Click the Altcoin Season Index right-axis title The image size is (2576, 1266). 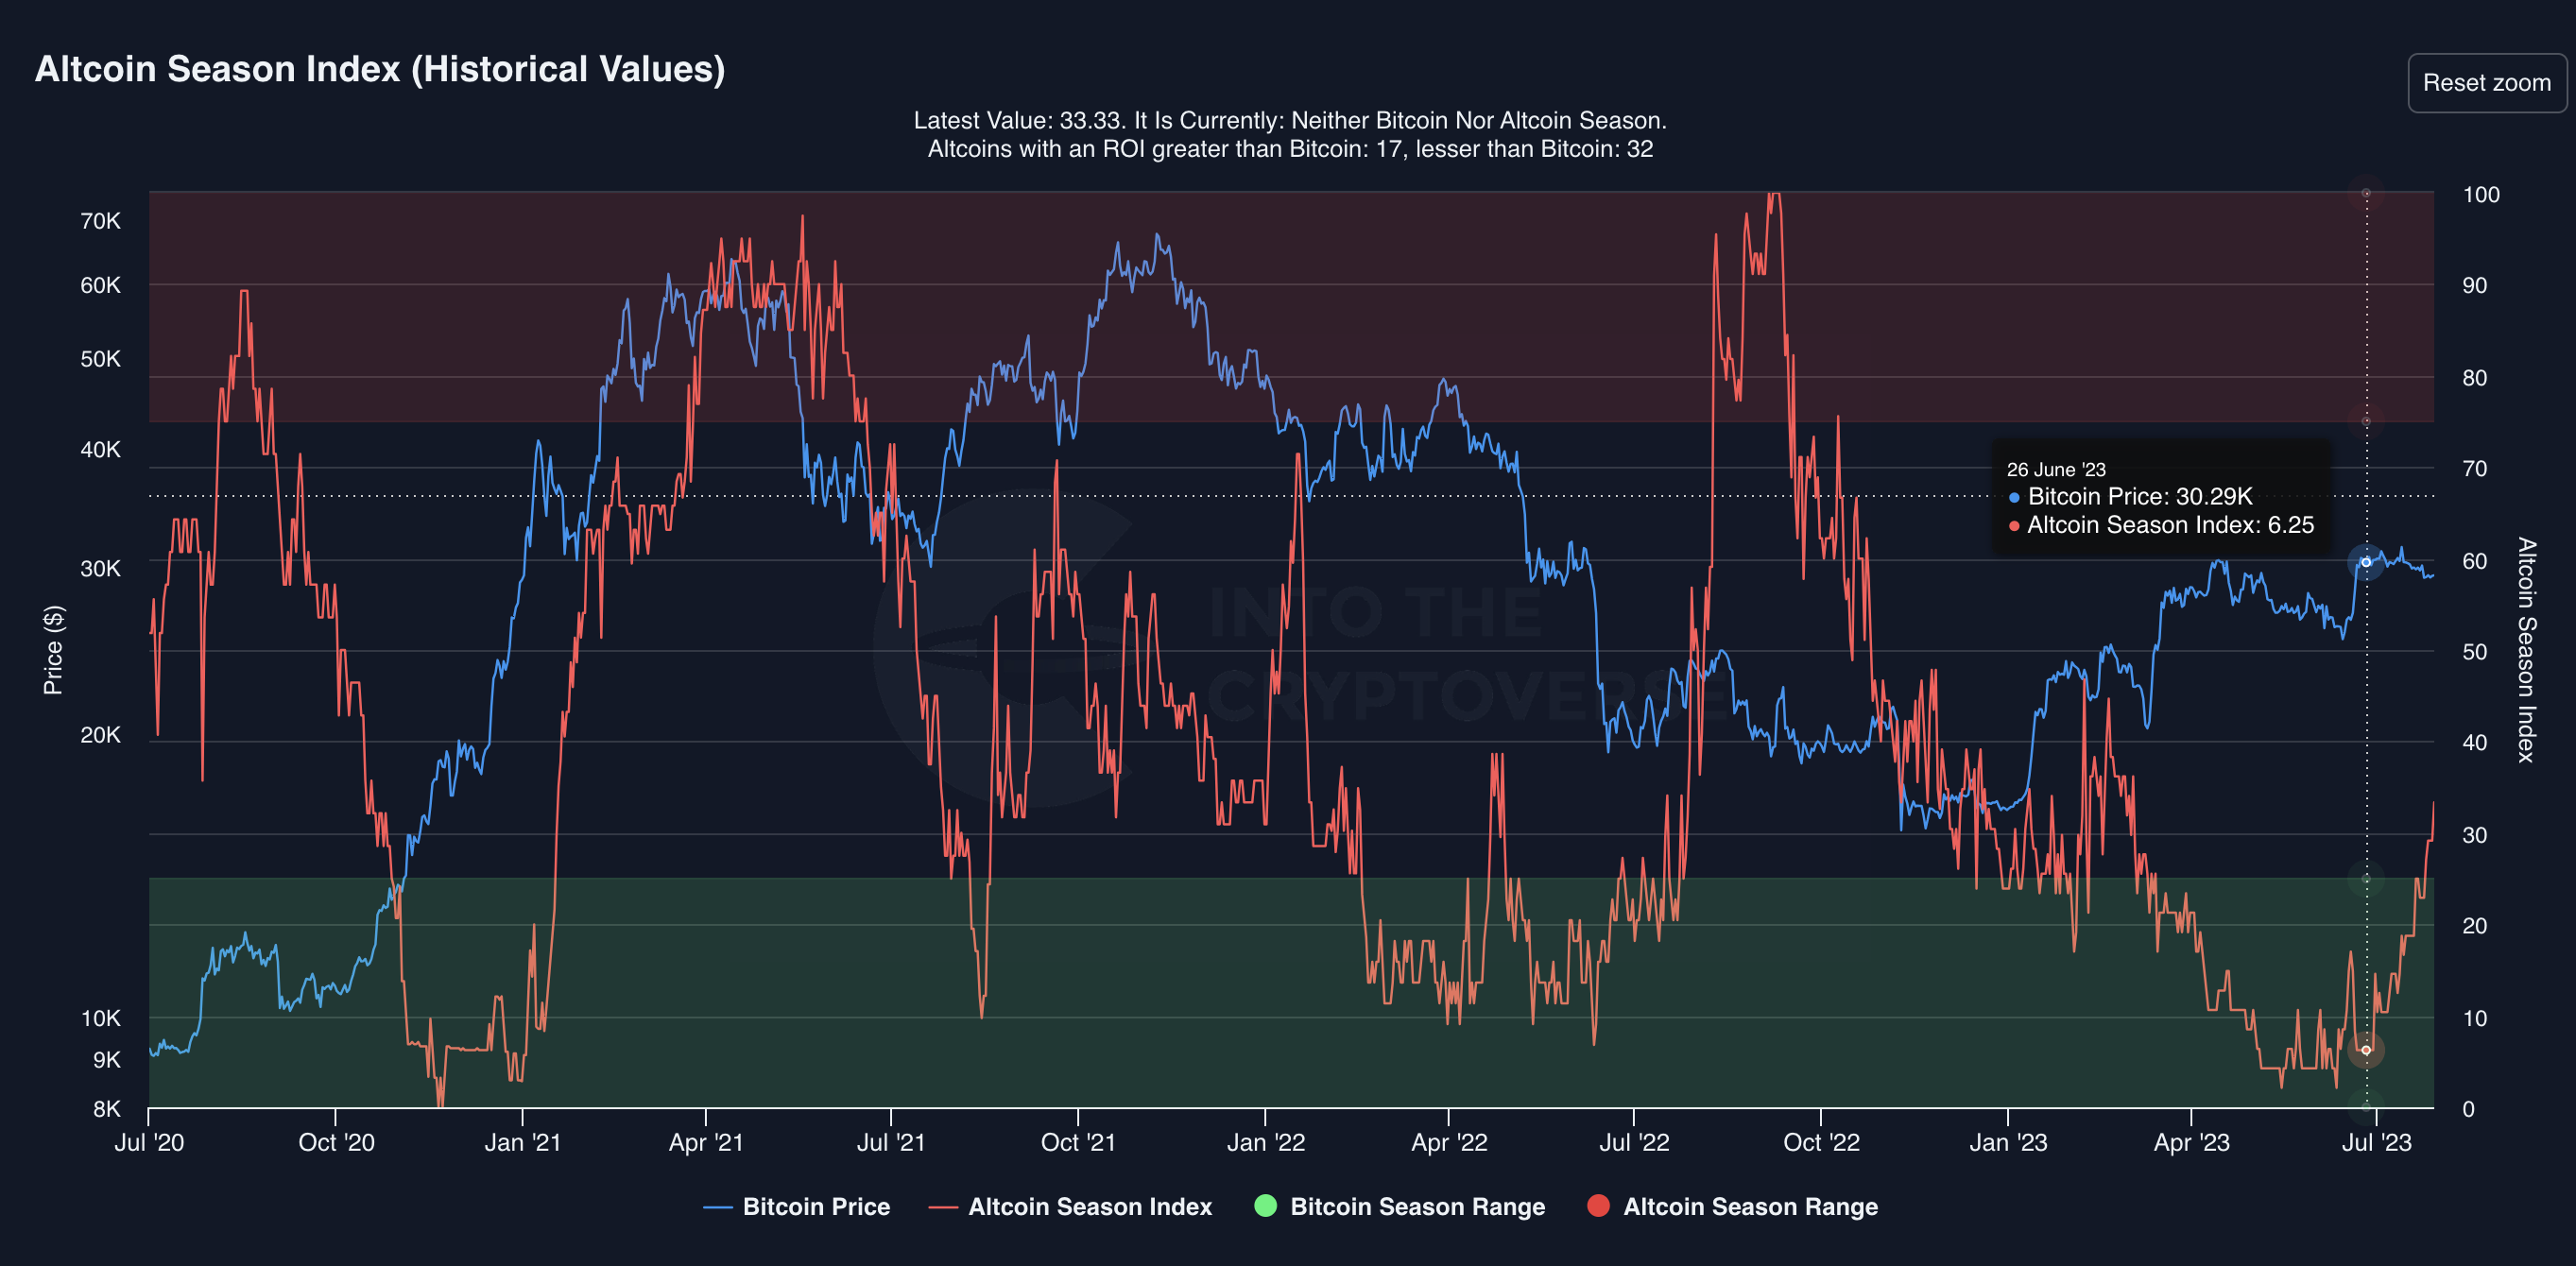pyautogui.click(x=2526, y=650)
